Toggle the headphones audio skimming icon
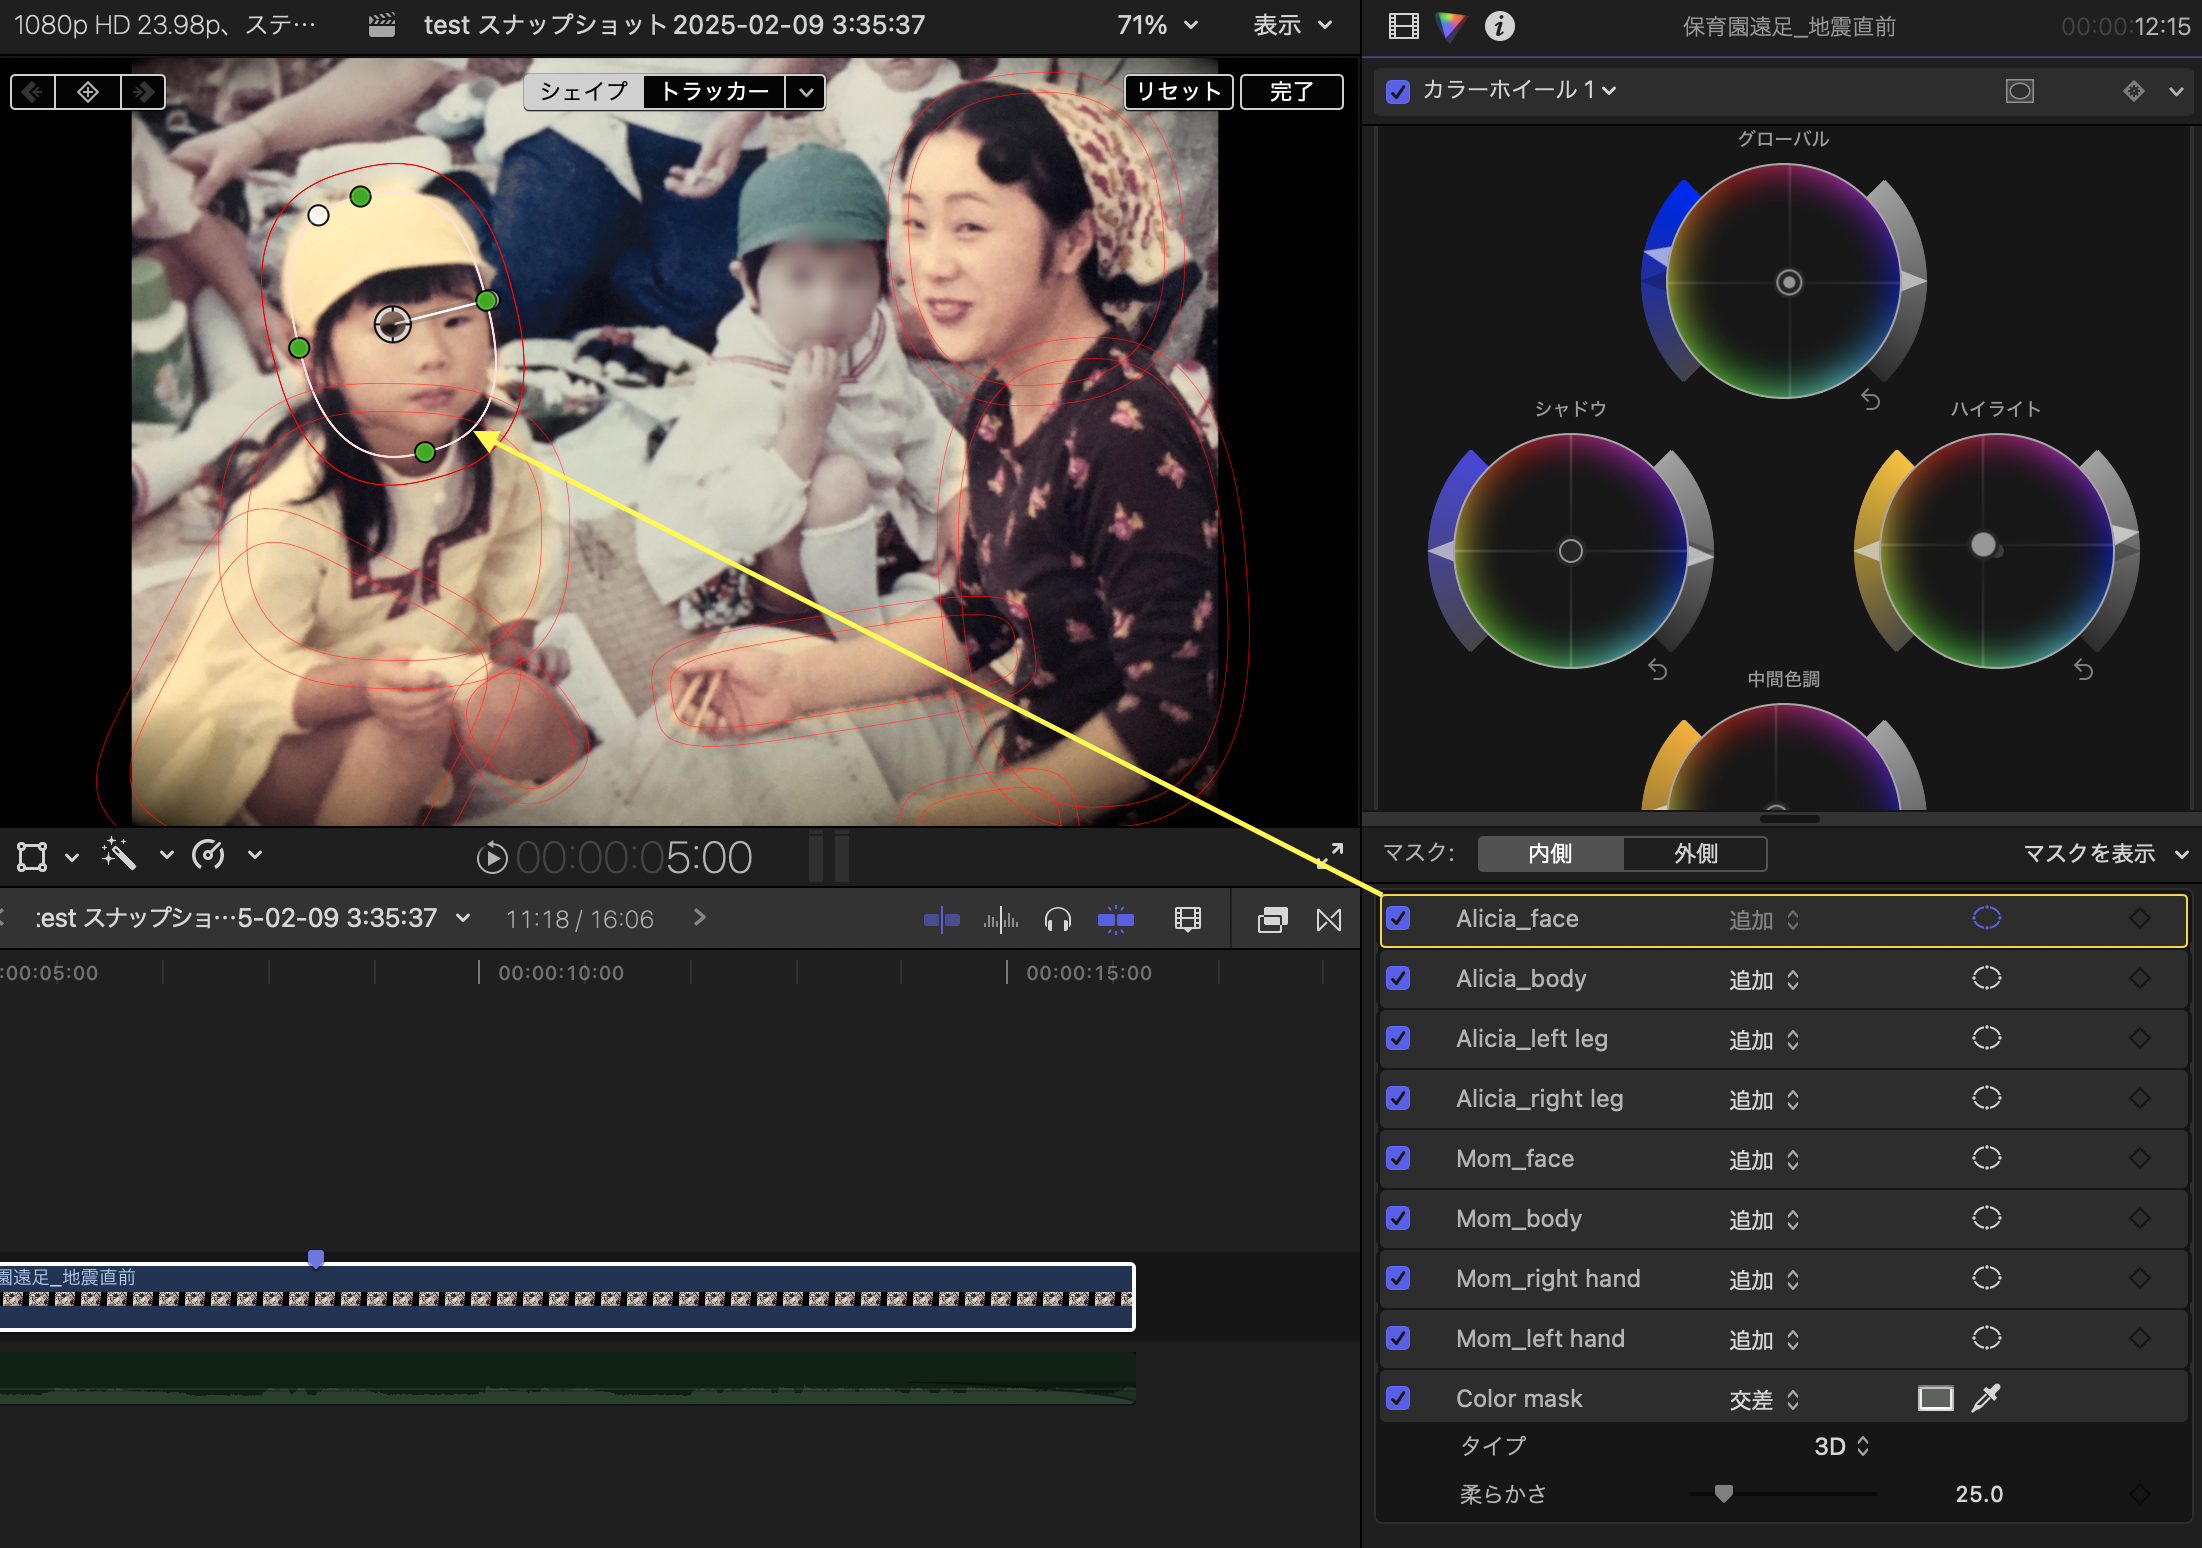The width and height of the screenshot is (2202, 1548). [x=1057, y=919]
